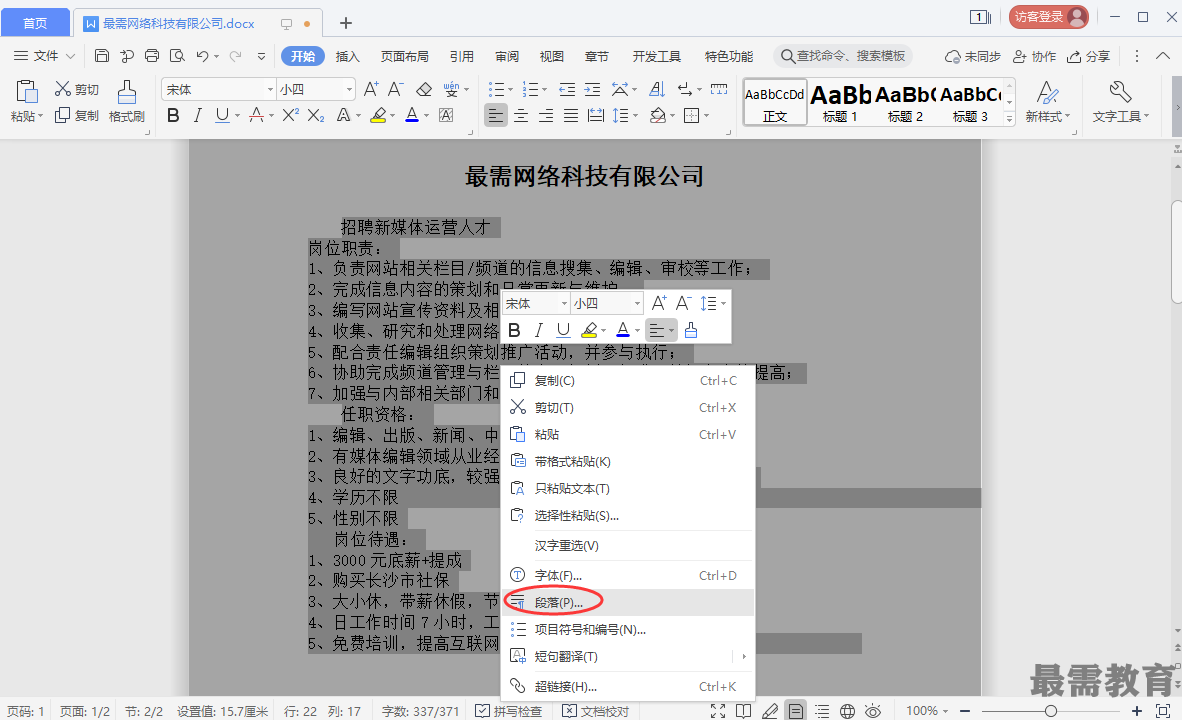This screenshot has height=720, width=1182.
Task: Choose Paste Text Only (只粘贴文本) in context menu
Action: tap(628, 489)
